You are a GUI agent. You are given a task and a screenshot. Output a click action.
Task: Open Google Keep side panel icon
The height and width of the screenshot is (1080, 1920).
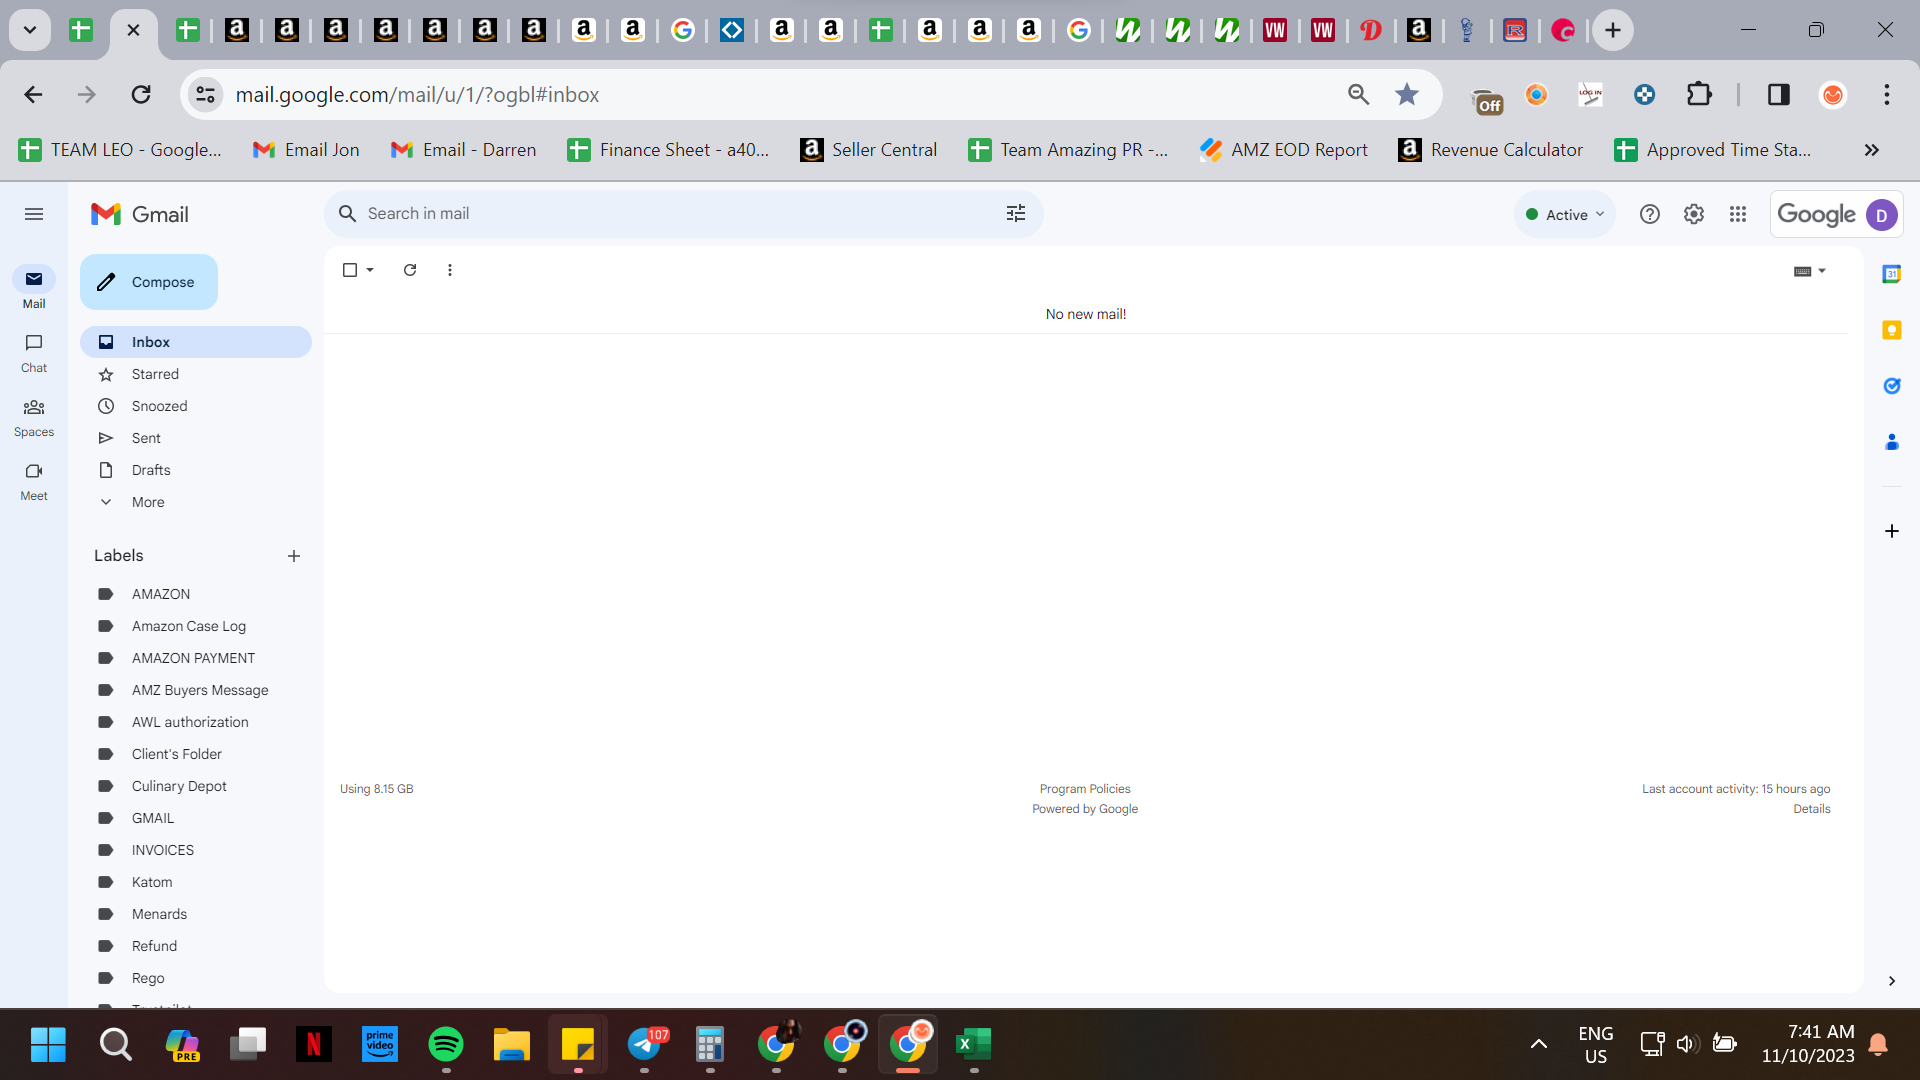(x=1892, y=330)
